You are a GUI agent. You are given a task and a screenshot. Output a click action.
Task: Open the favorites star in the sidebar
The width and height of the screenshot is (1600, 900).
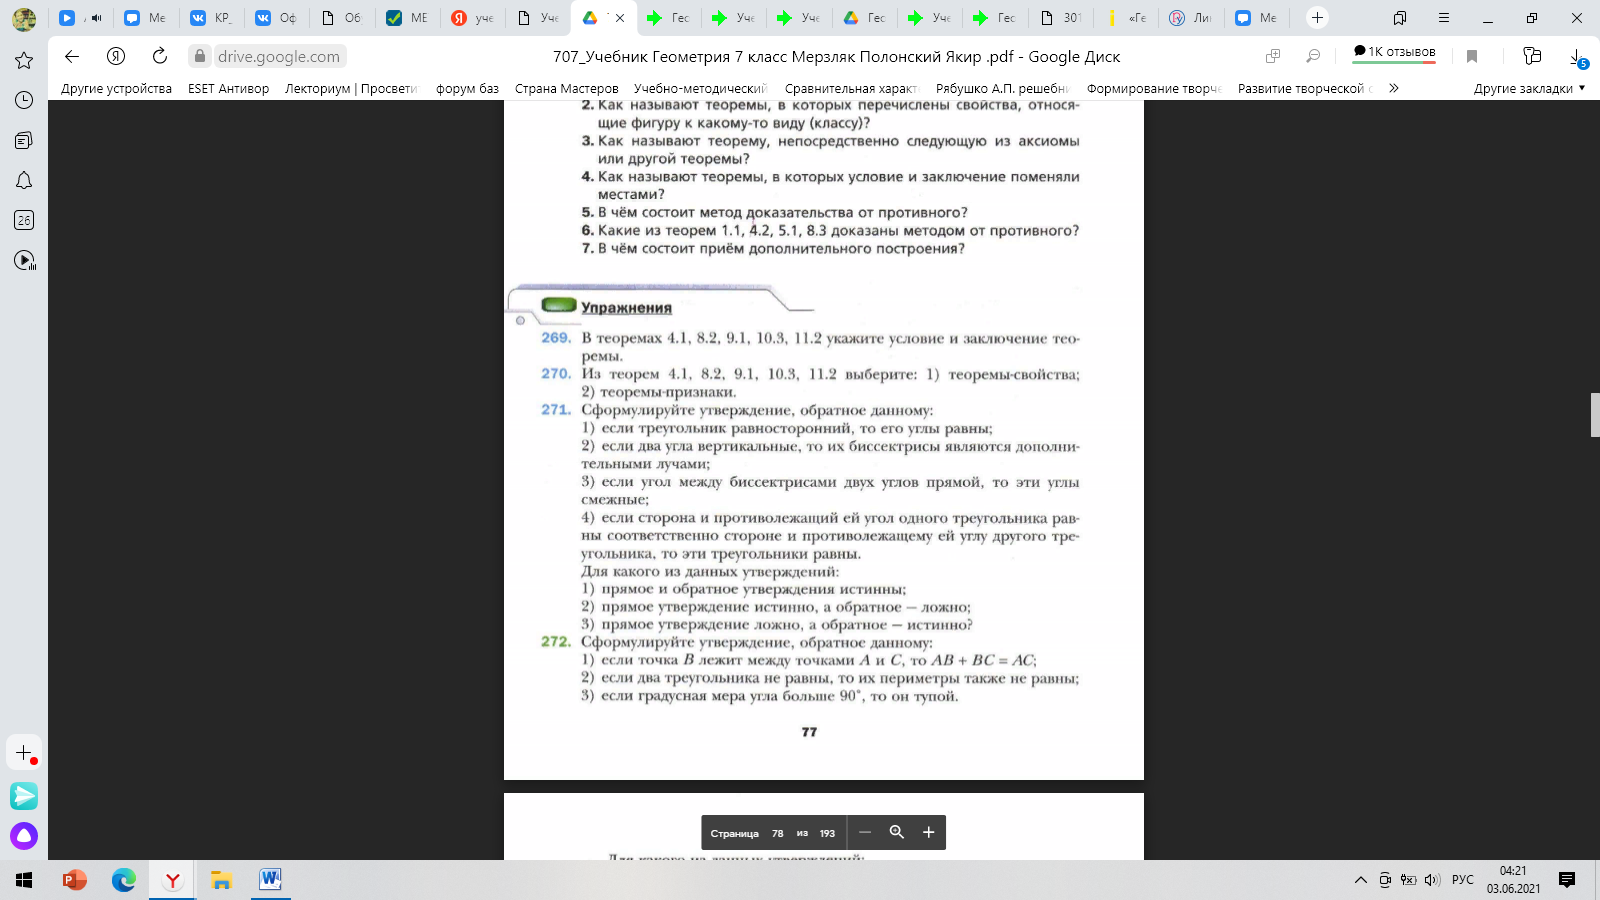pos(24,60)
